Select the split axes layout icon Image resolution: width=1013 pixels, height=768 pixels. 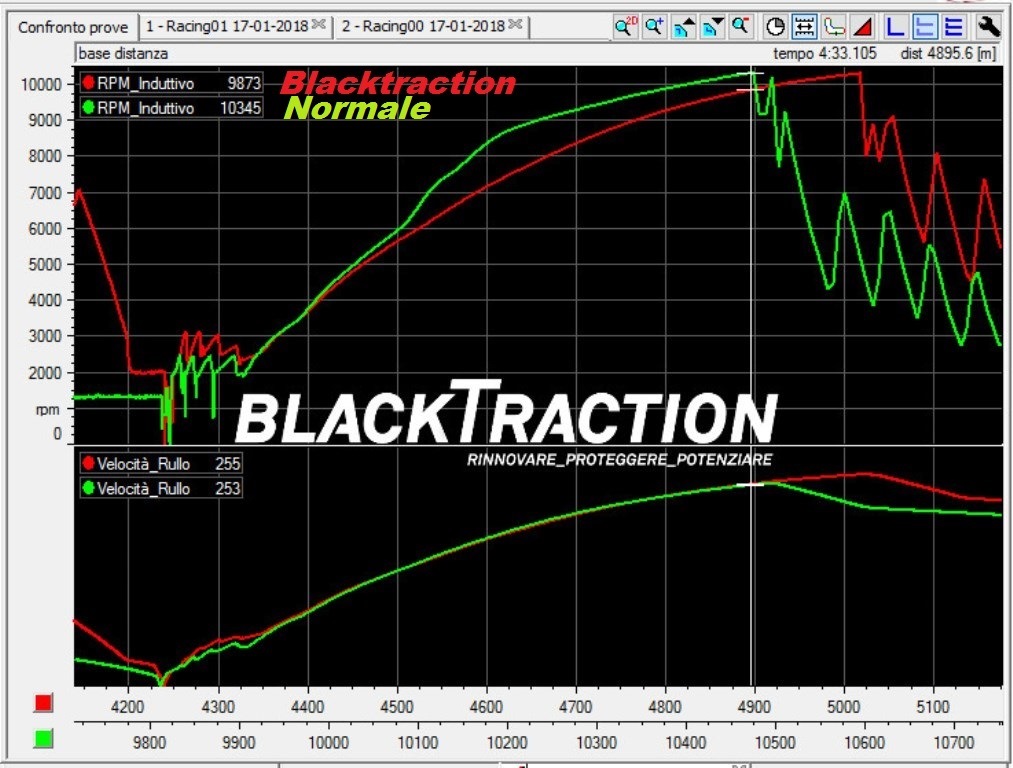click(x=924, y=27)
